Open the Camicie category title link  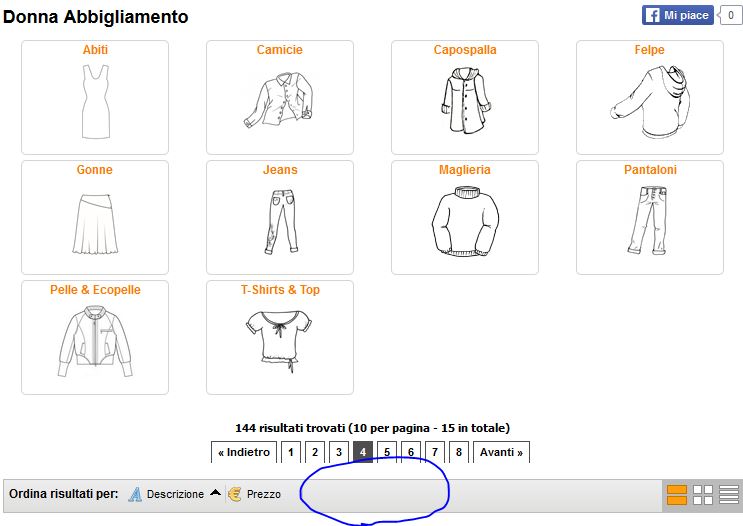click(280, 50)
